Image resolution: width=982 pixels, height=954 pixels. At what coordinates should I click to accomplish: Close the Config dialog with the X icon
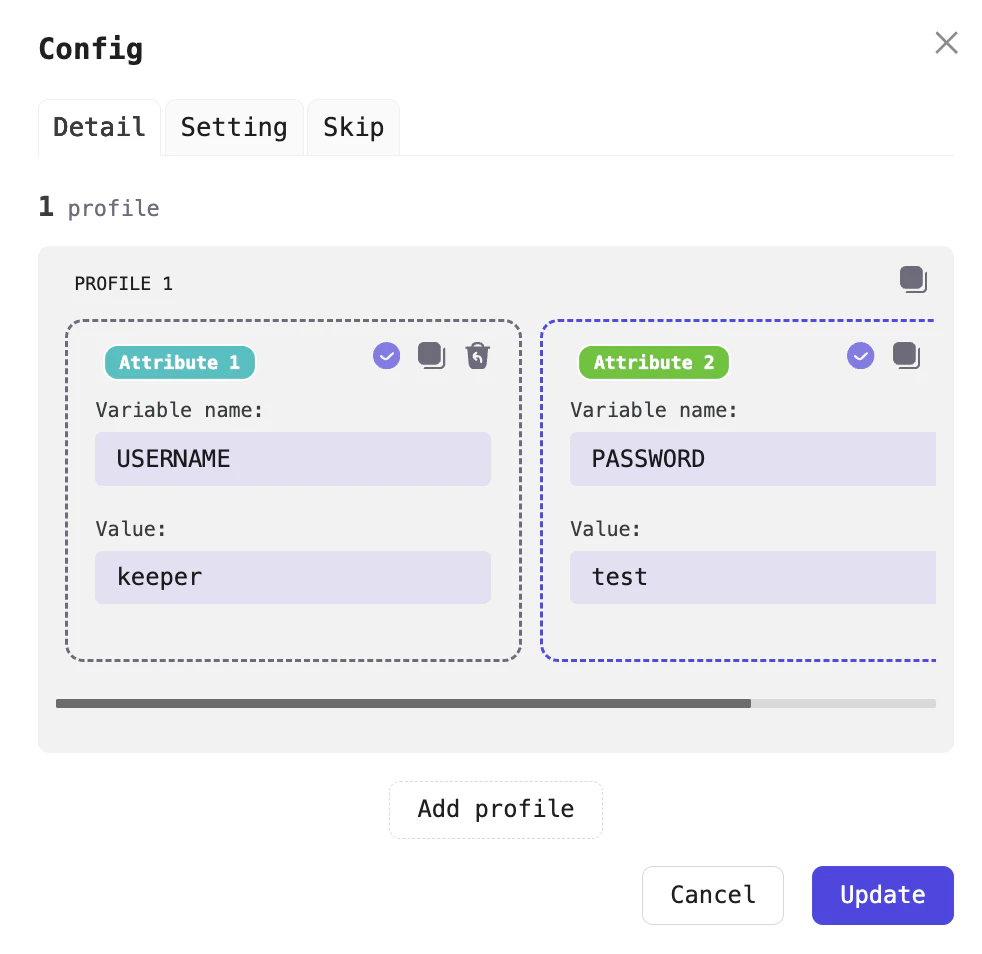coord(946,43)
